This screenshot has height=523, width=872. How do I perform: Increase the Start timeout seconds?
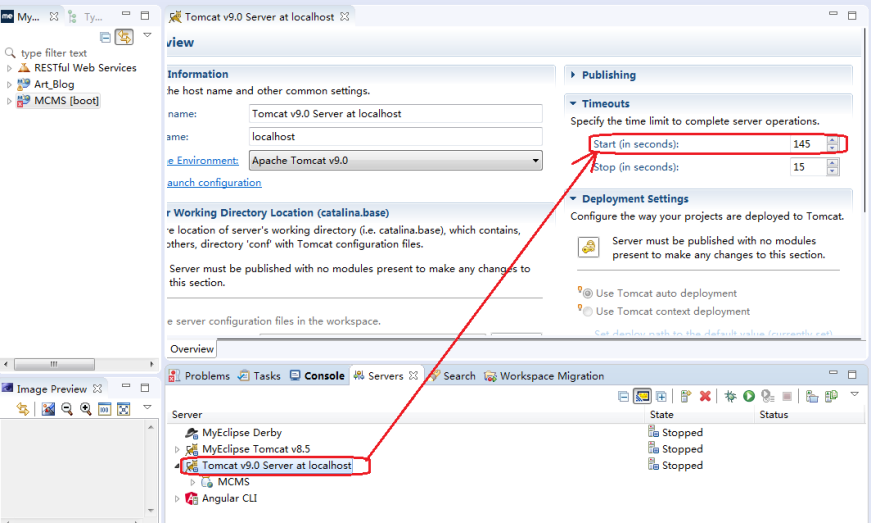pyautogui.click(x=832, y=140)
